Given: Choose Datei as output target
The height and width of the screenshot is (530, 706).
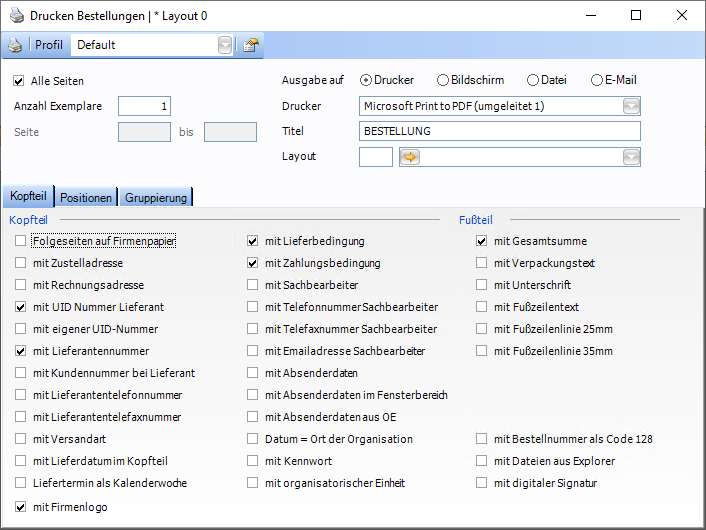Looking at the screenshot, I should [533, 80].
